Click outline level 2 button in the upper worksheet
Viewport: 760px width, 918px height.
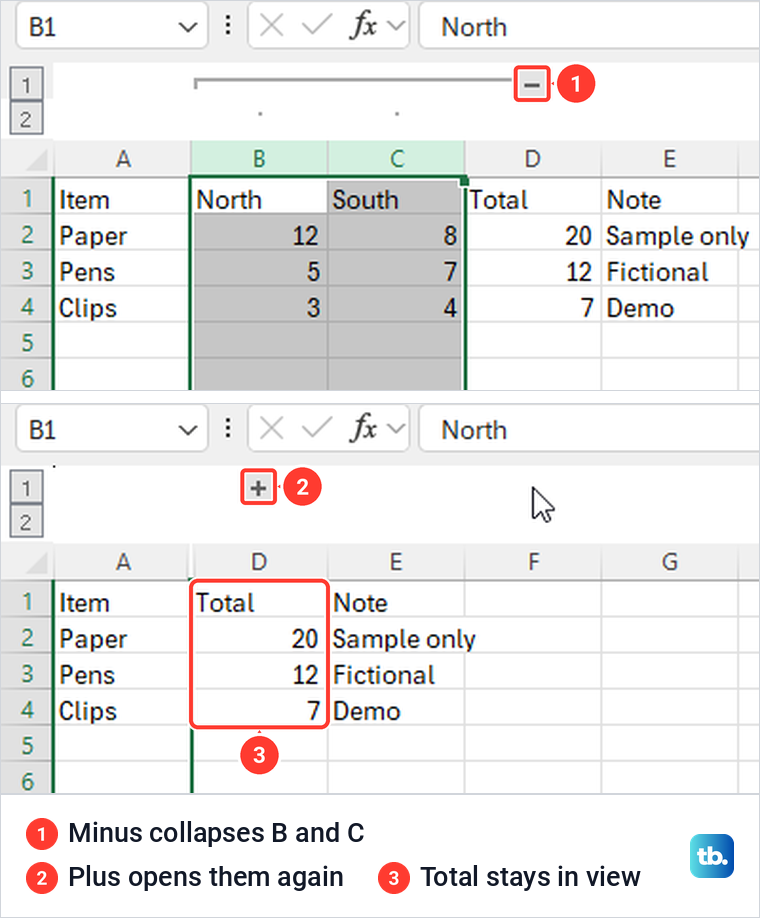(26, 119)
